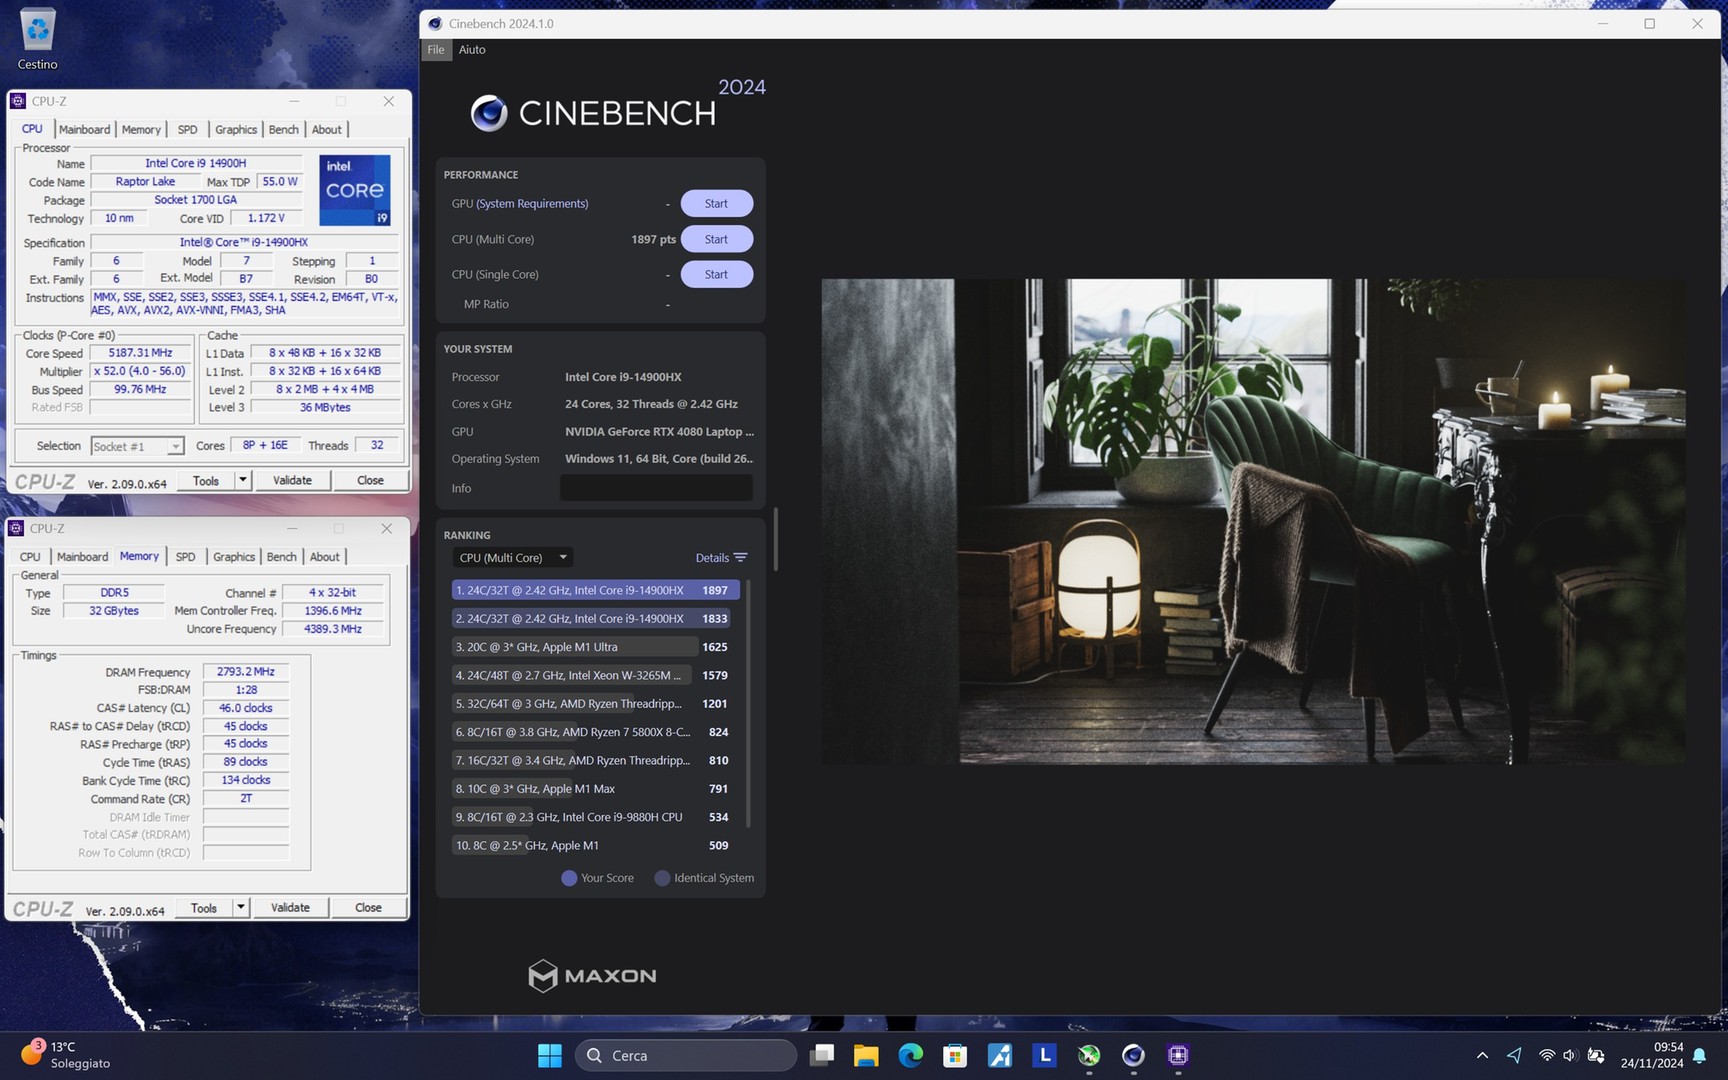
Task: Switch to Cinebench via its taskbar icon
Action: (1133, 1055)
